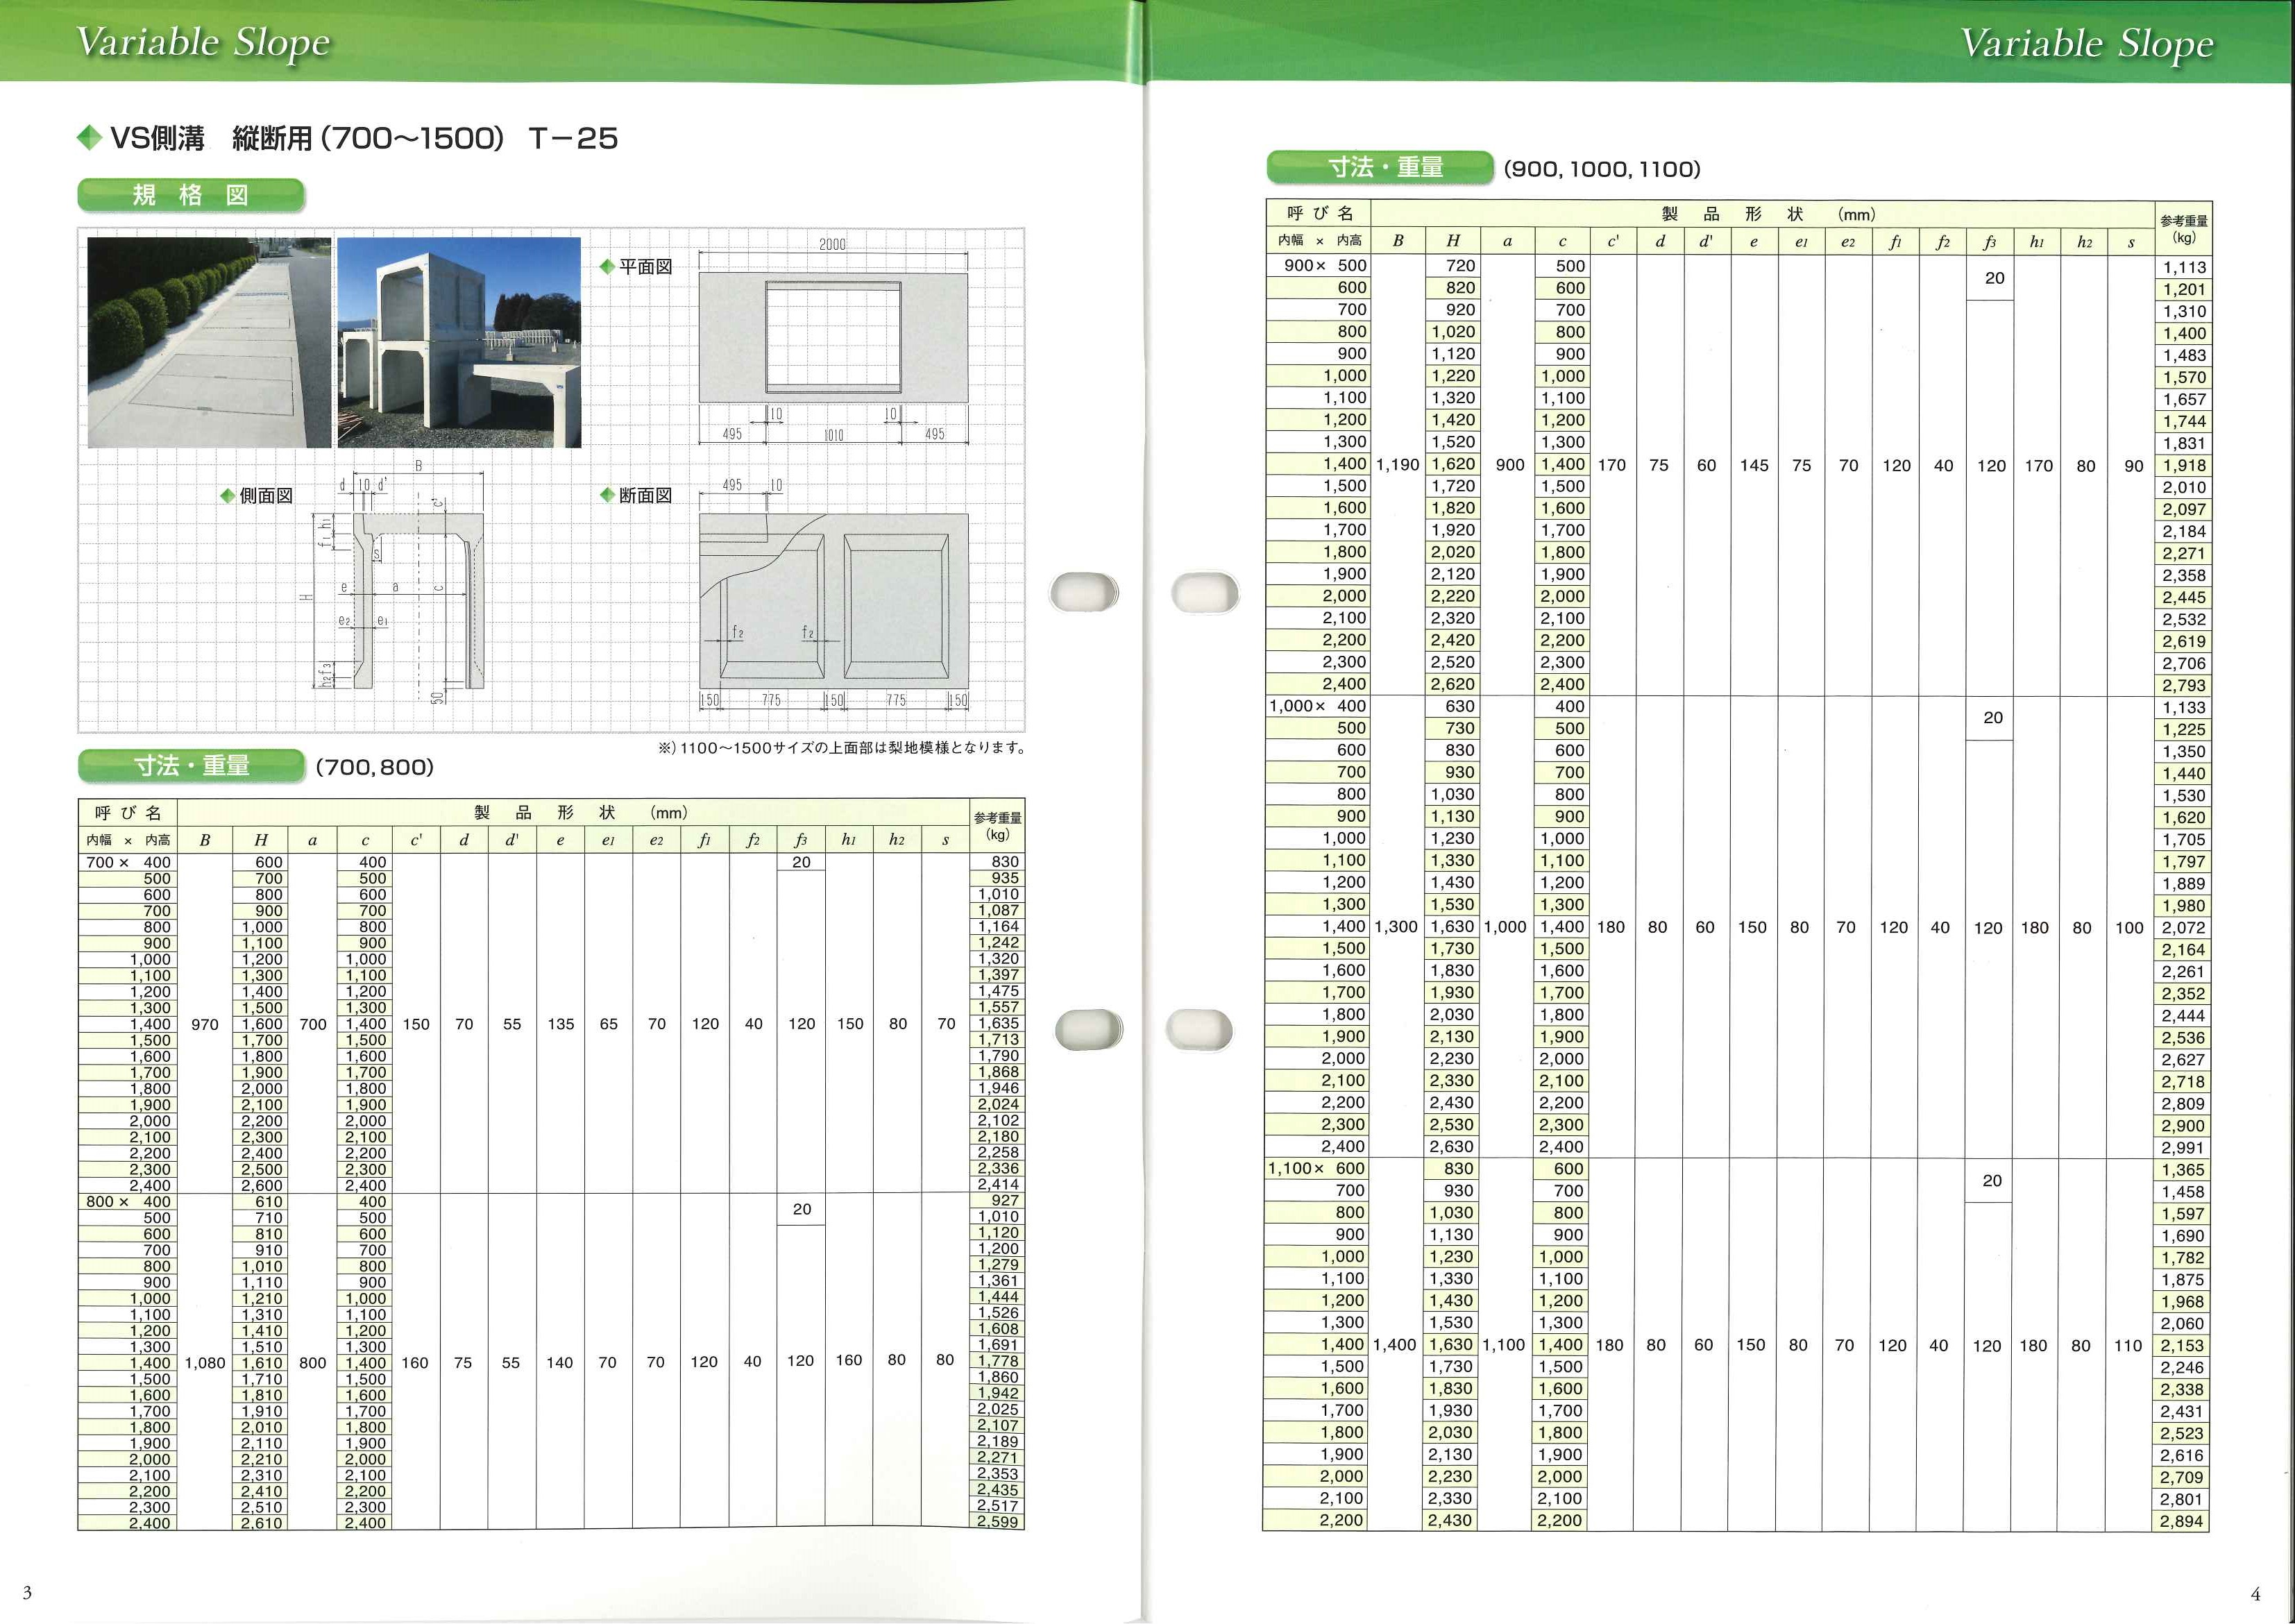Screen dimensions: 2295x1624
Task: Click the weight '1,113' for the 900× 500 row
Action: click(x=2184, y=267)
